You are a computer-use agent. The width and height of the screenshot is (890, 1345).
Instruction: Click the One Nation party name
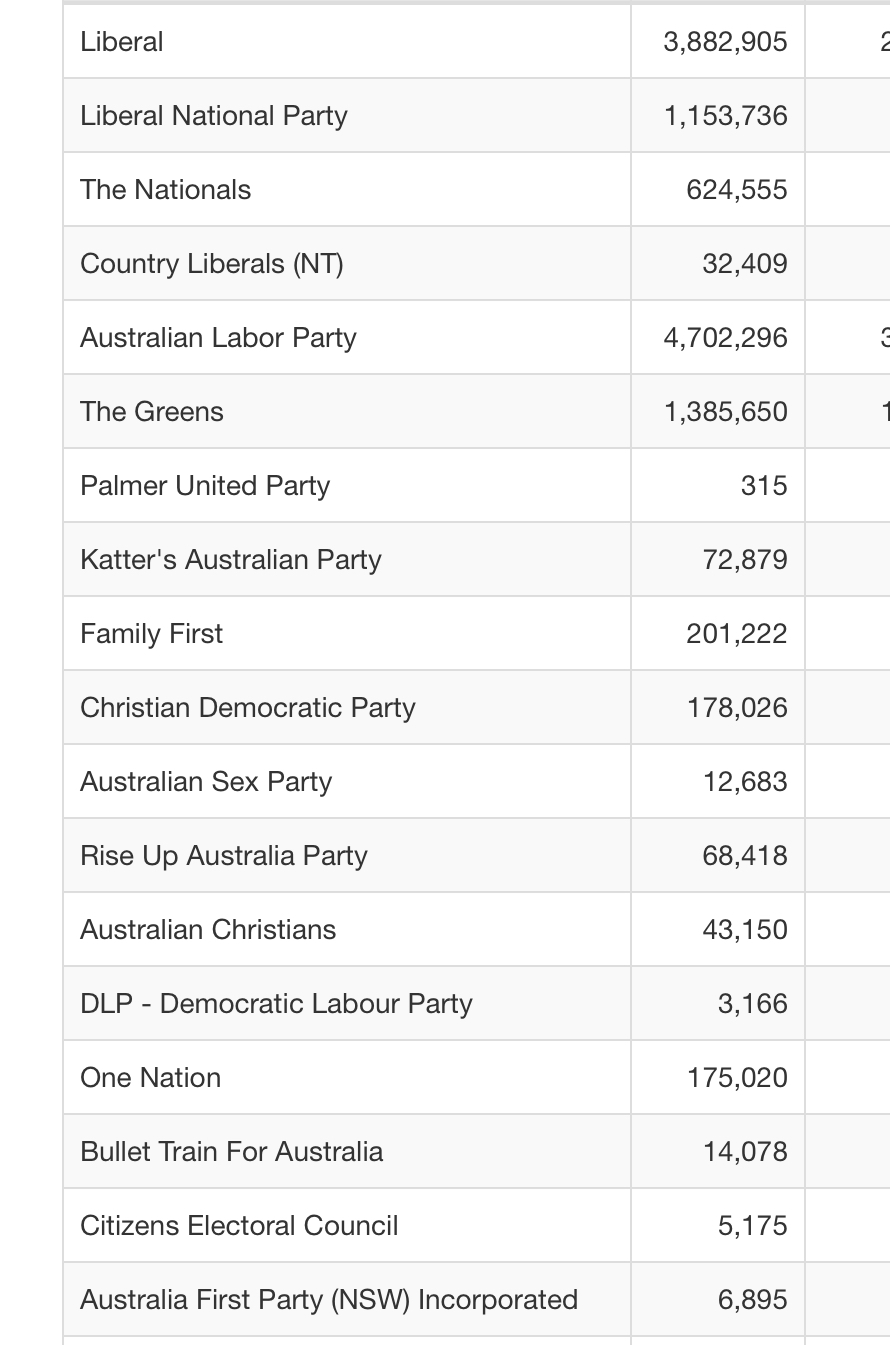pyautogui.click(x=150, y=1078)
